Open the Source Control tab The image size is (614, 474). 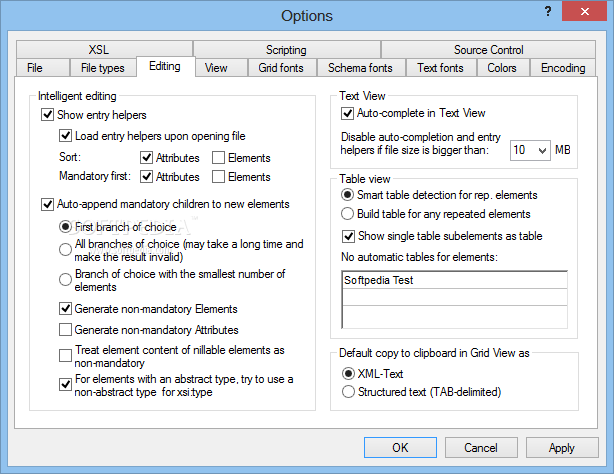coord(488,50)
